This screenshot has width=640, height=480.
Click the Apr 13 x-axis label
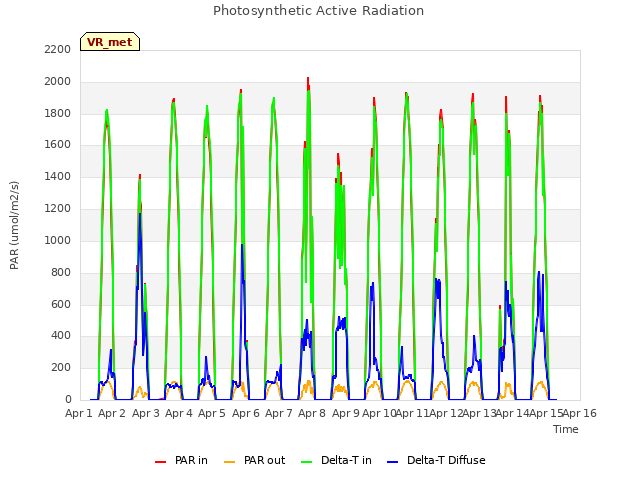[x=479, y=413]
